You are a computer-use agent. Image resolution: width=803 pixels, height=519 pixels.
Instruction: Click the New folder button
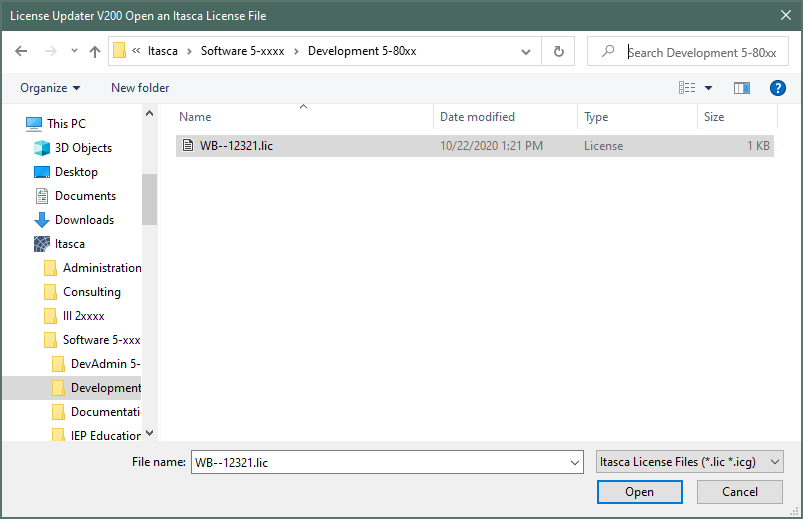coord(140,88)
